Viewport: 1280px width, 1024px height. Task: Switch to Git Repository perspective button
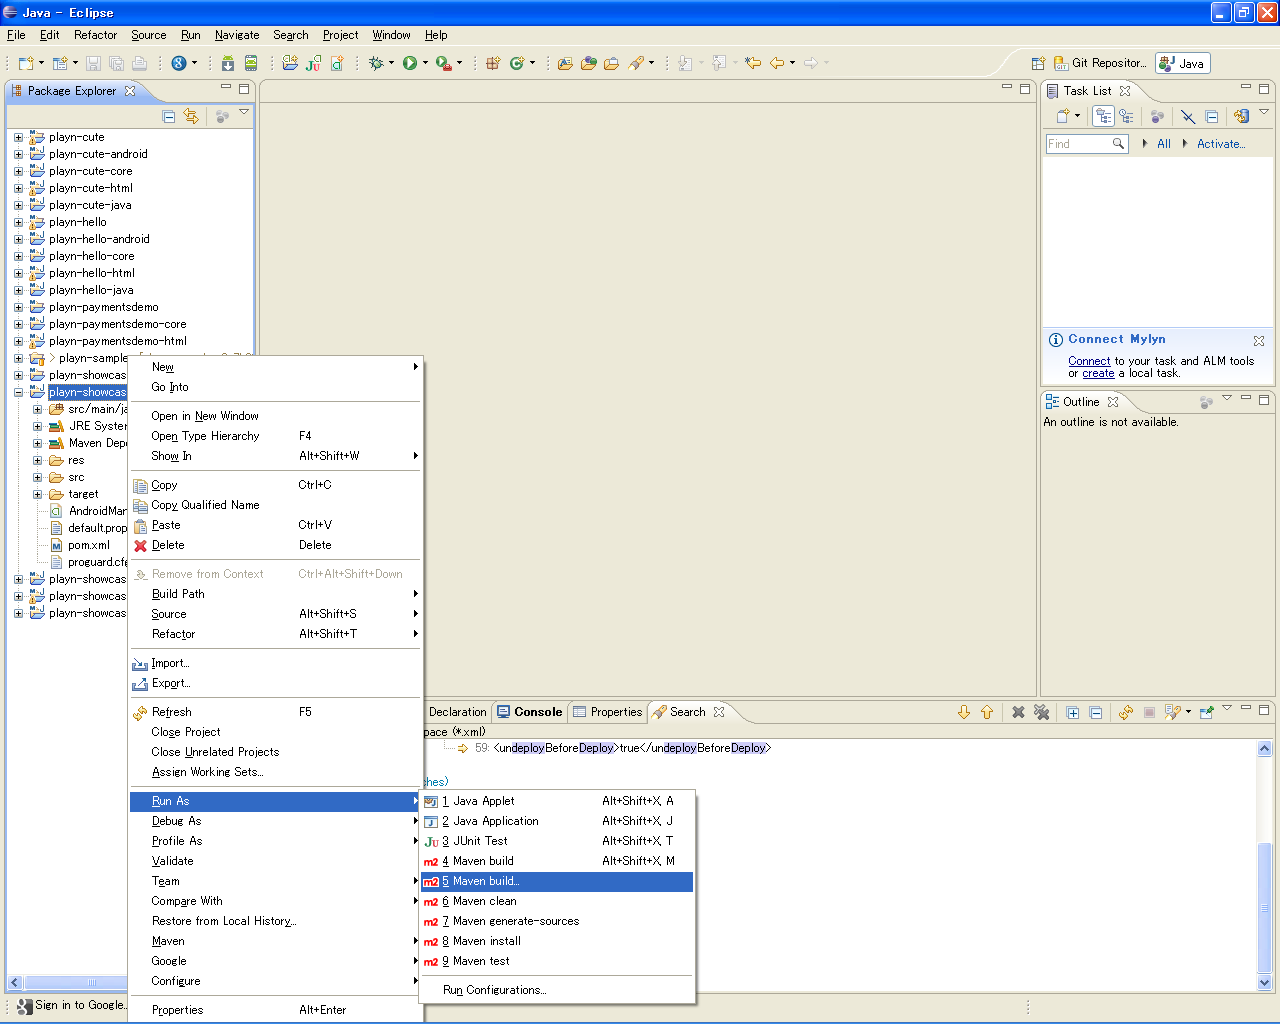(x=1100, y=63)
